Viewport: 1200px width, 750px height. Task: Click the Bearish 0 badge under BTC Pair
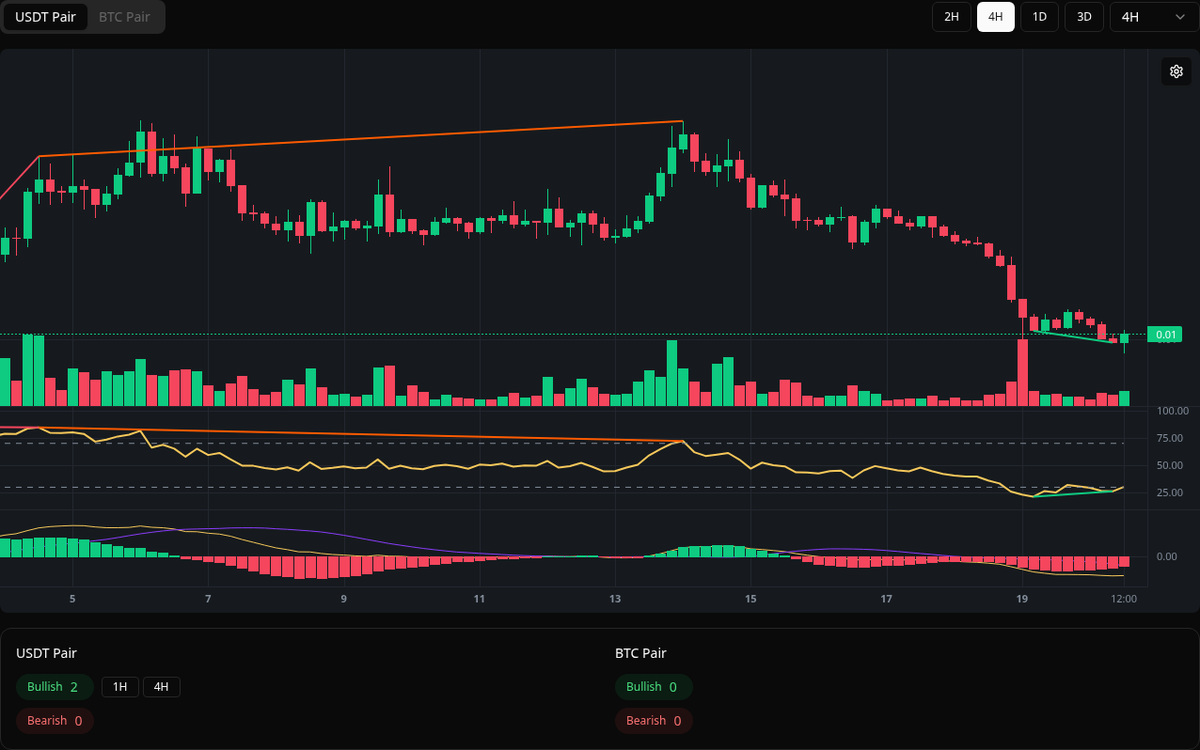tap(653, 720)
